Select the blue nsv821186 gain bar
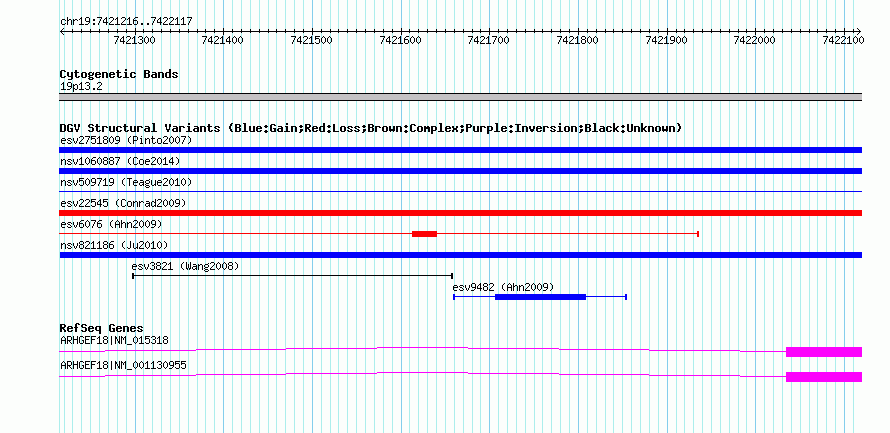Viewport: 890px width, 433px height. [x=460, y=255]
